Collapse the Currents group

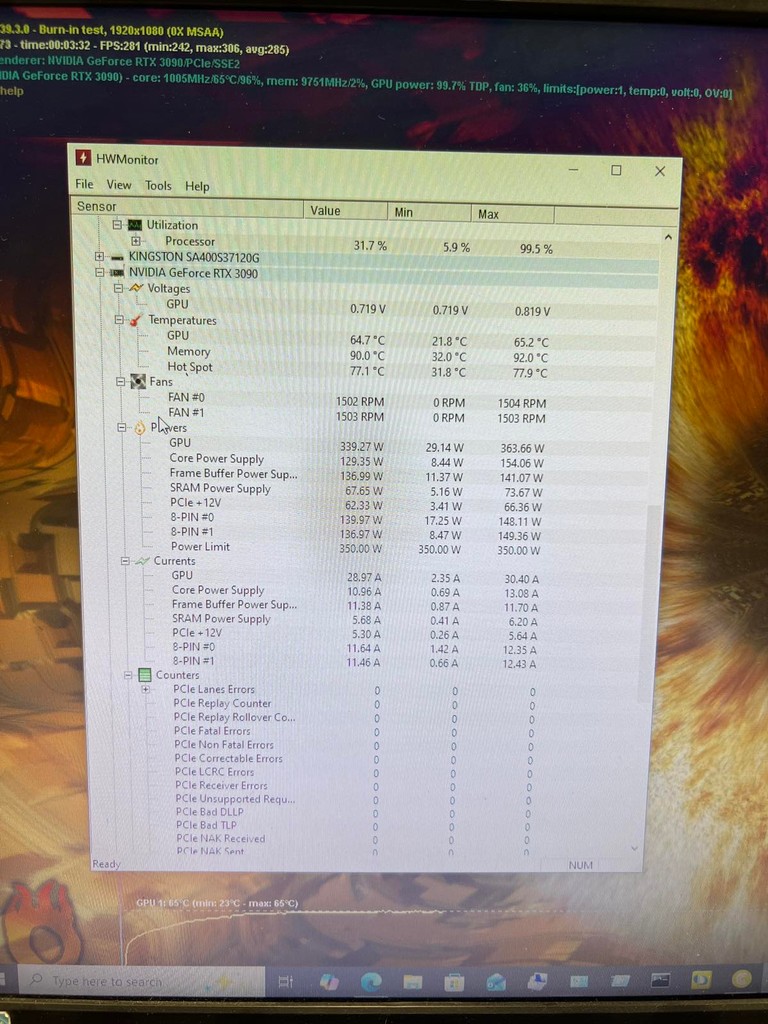(125, 561)
